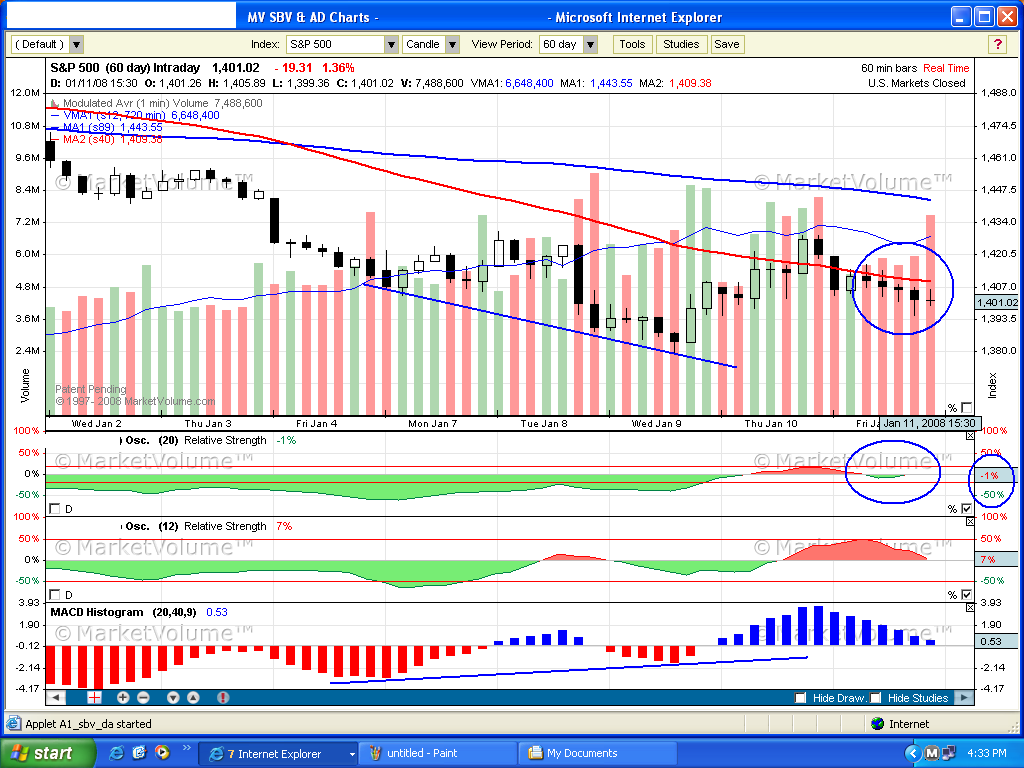1024x768 pixels.
Task: Click the plus zoom-in icon
Action: (x=123, y=697)
